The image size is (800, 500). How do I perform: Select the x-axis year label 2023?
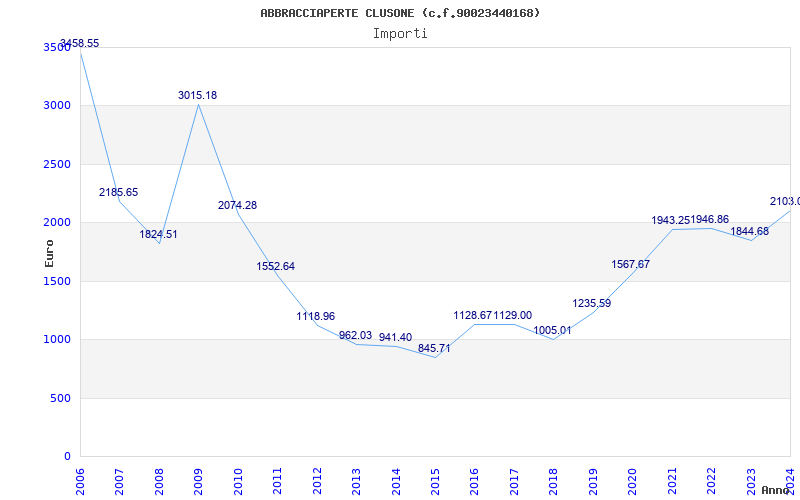[x=751, y=482]
